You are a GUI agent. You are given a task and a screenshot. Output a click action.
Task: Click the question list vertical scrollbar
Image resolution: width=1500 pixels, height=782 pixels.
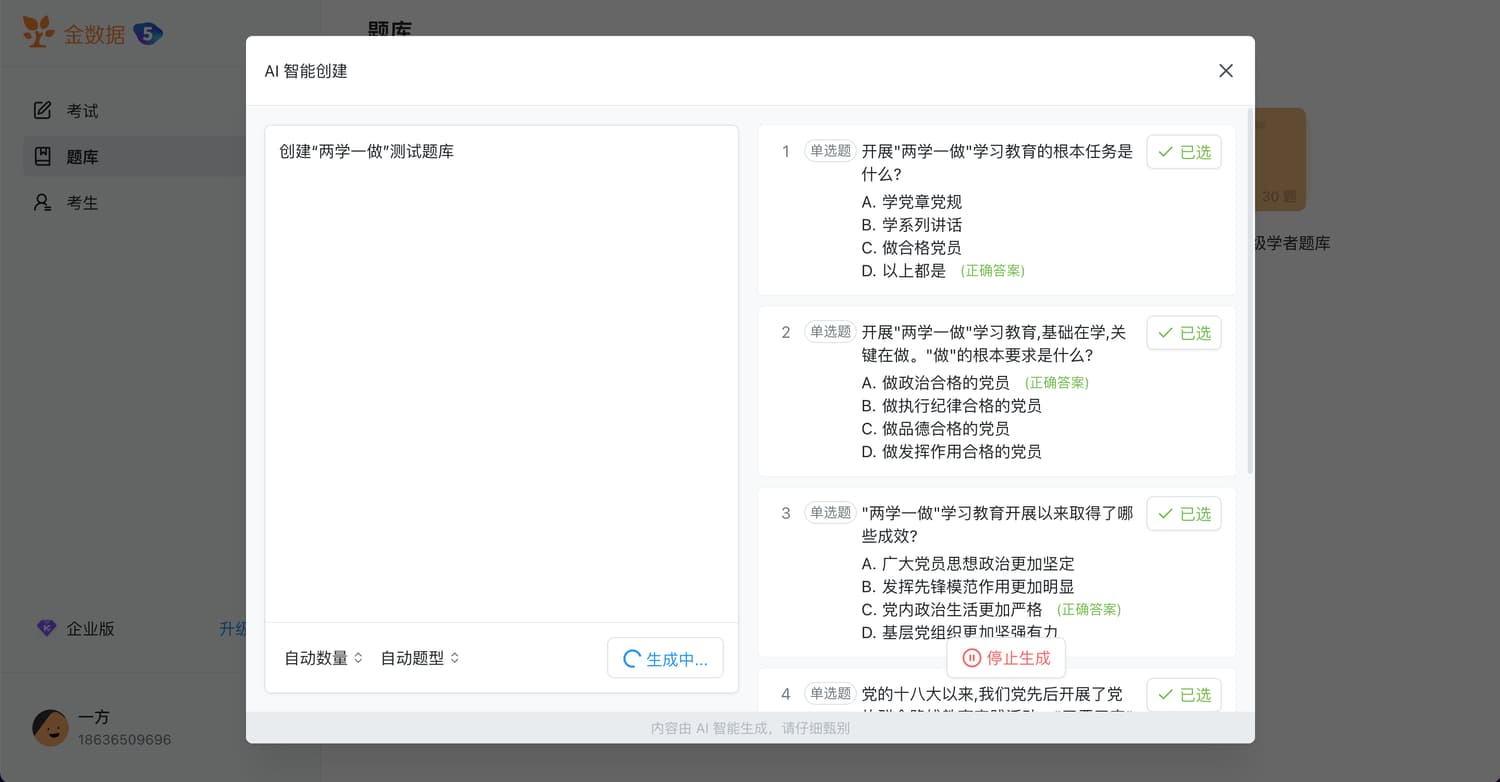point(1250,300)
